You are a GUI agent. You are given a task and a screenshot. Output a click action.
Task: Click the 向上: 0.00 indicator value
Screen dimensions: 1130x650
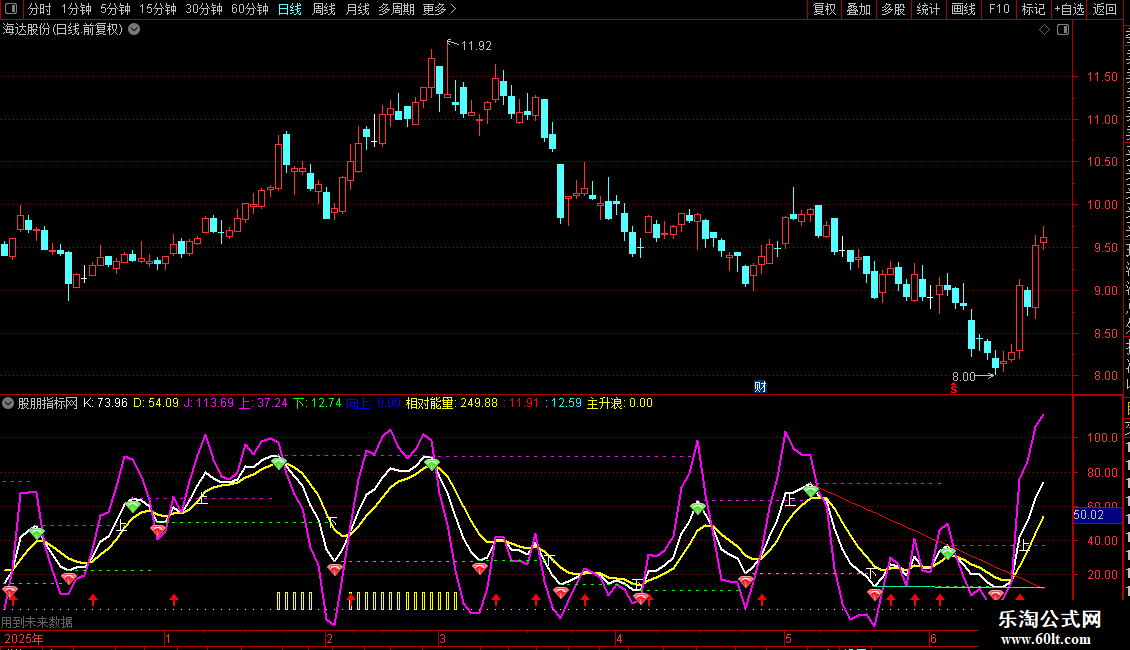click(x=373, y=404)
